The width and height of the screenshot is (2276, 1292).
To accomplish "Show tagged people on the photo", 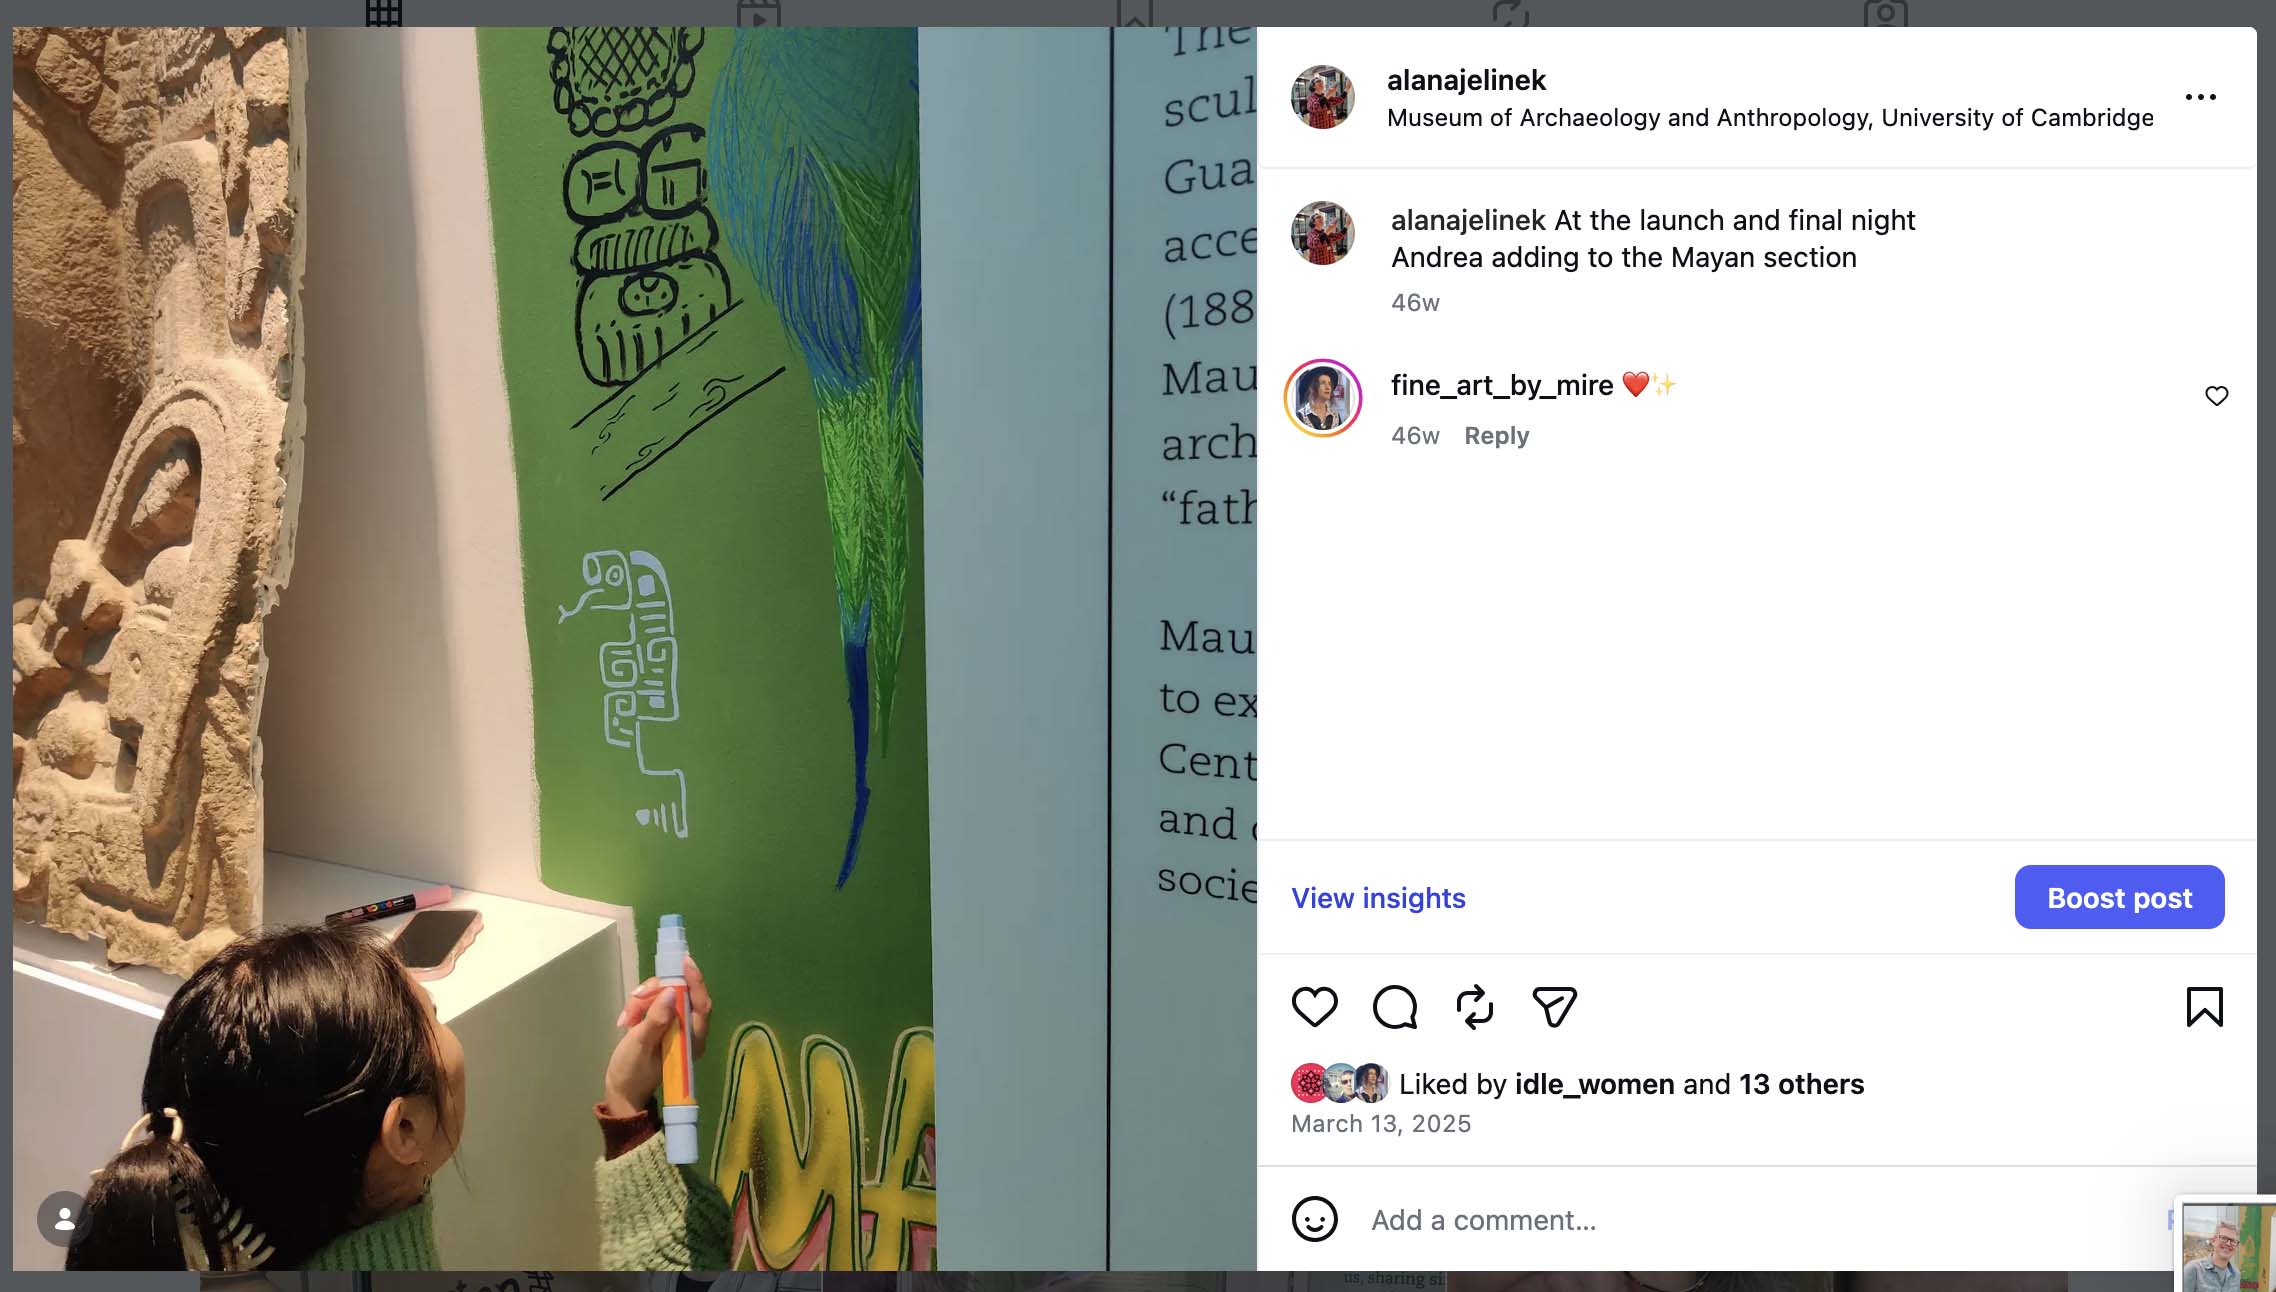I will (x=64, y=1218).
